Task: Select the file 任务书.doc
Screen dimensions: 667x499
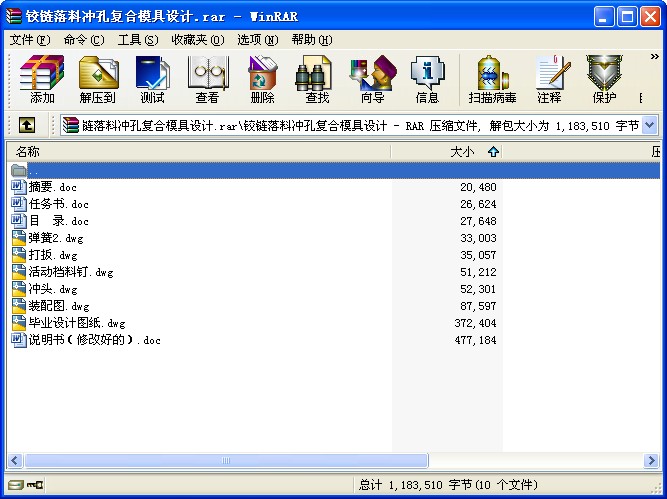Action: 59,204
